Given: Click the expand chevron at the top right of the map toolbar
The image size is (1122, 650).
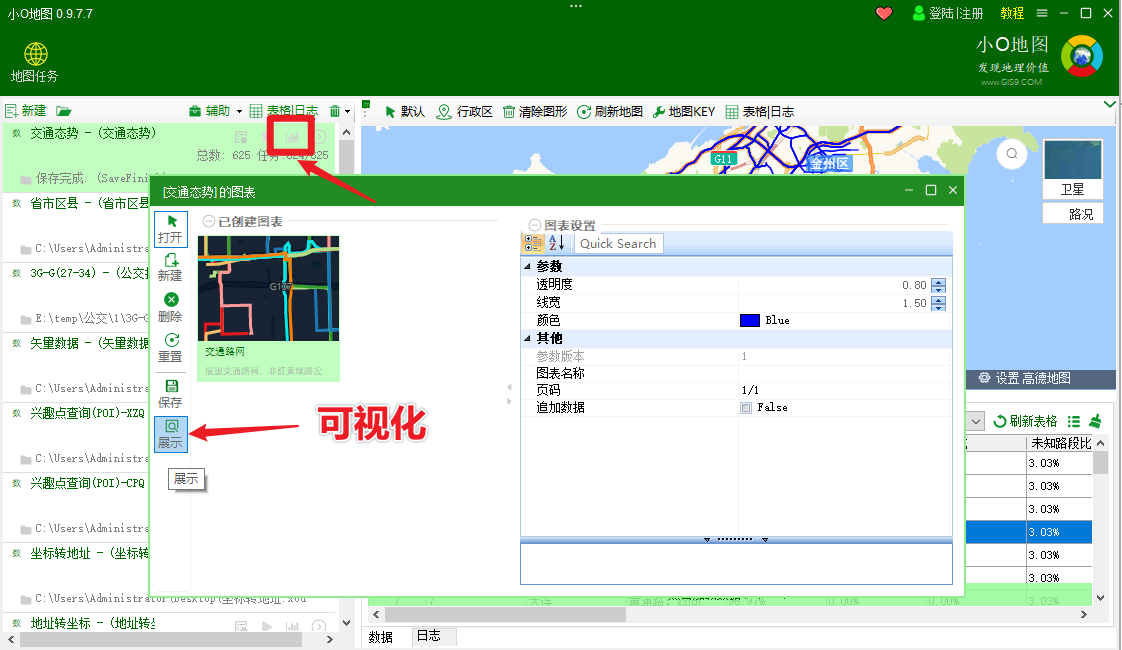Looking at the screenshot, I should [1109, 105].
